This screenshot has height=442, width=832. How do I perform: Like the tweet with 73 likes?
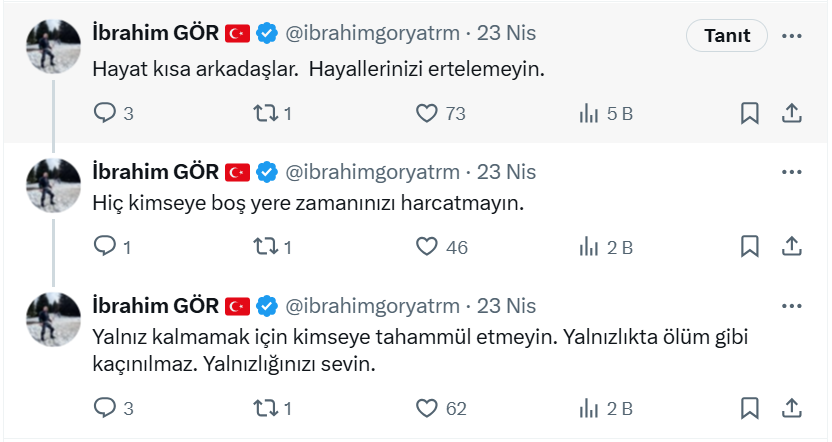click(428, 113)
